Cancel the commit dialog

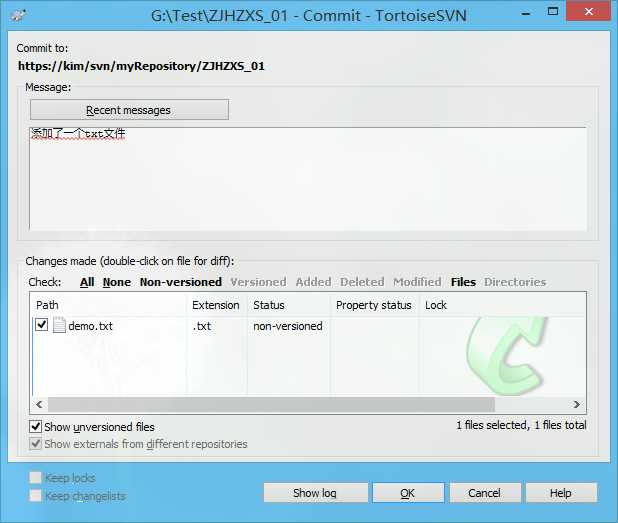point(485,493)
